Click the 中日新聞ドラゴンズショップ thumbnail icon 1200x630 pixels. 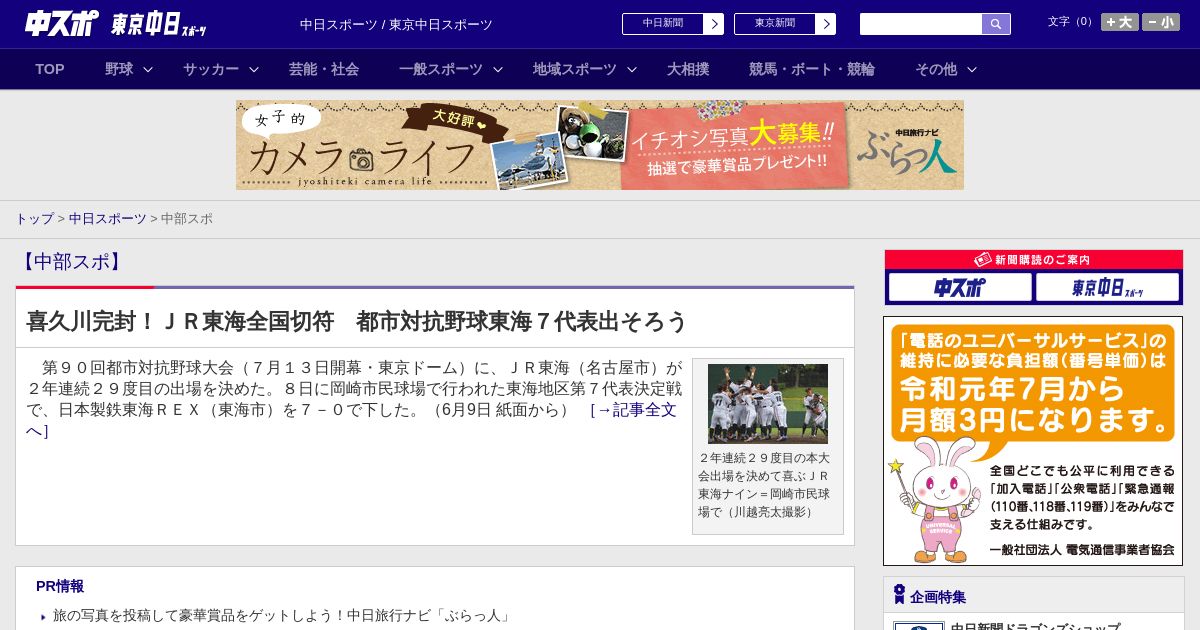919,626
